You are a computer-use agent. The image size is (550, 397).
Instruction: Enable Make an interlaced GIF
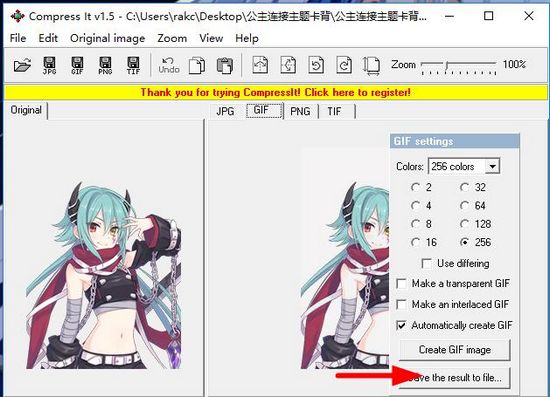click(x=401, y=304)
